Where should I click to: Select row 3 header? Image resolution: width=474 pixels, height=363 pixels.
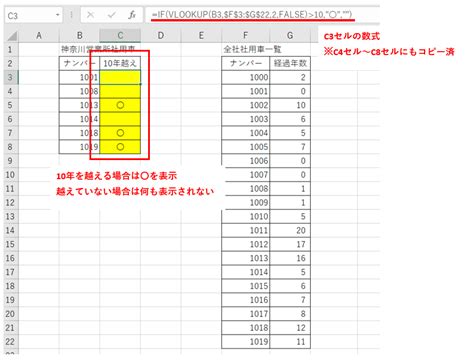[x=11, y=77]
